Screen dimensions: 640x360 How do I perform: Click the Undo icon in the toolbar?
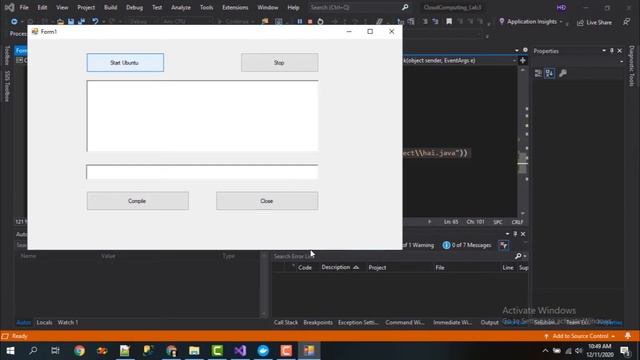pos(95,21)
